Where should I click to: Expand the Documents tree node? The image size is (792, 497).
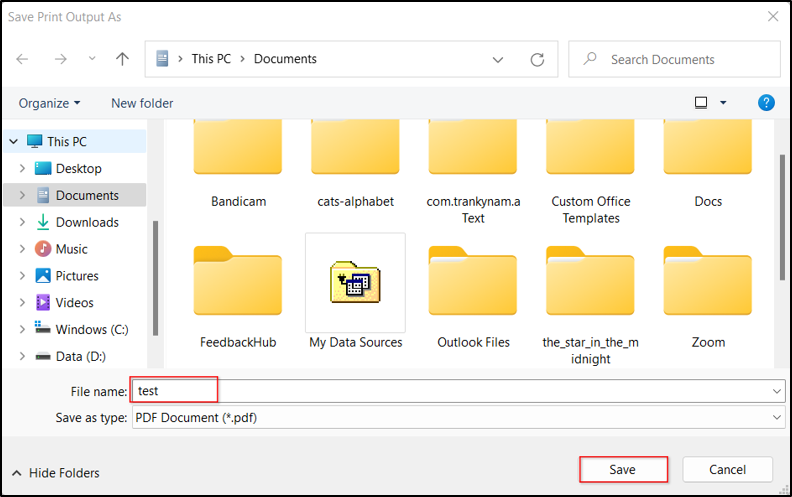click(22, 195)
